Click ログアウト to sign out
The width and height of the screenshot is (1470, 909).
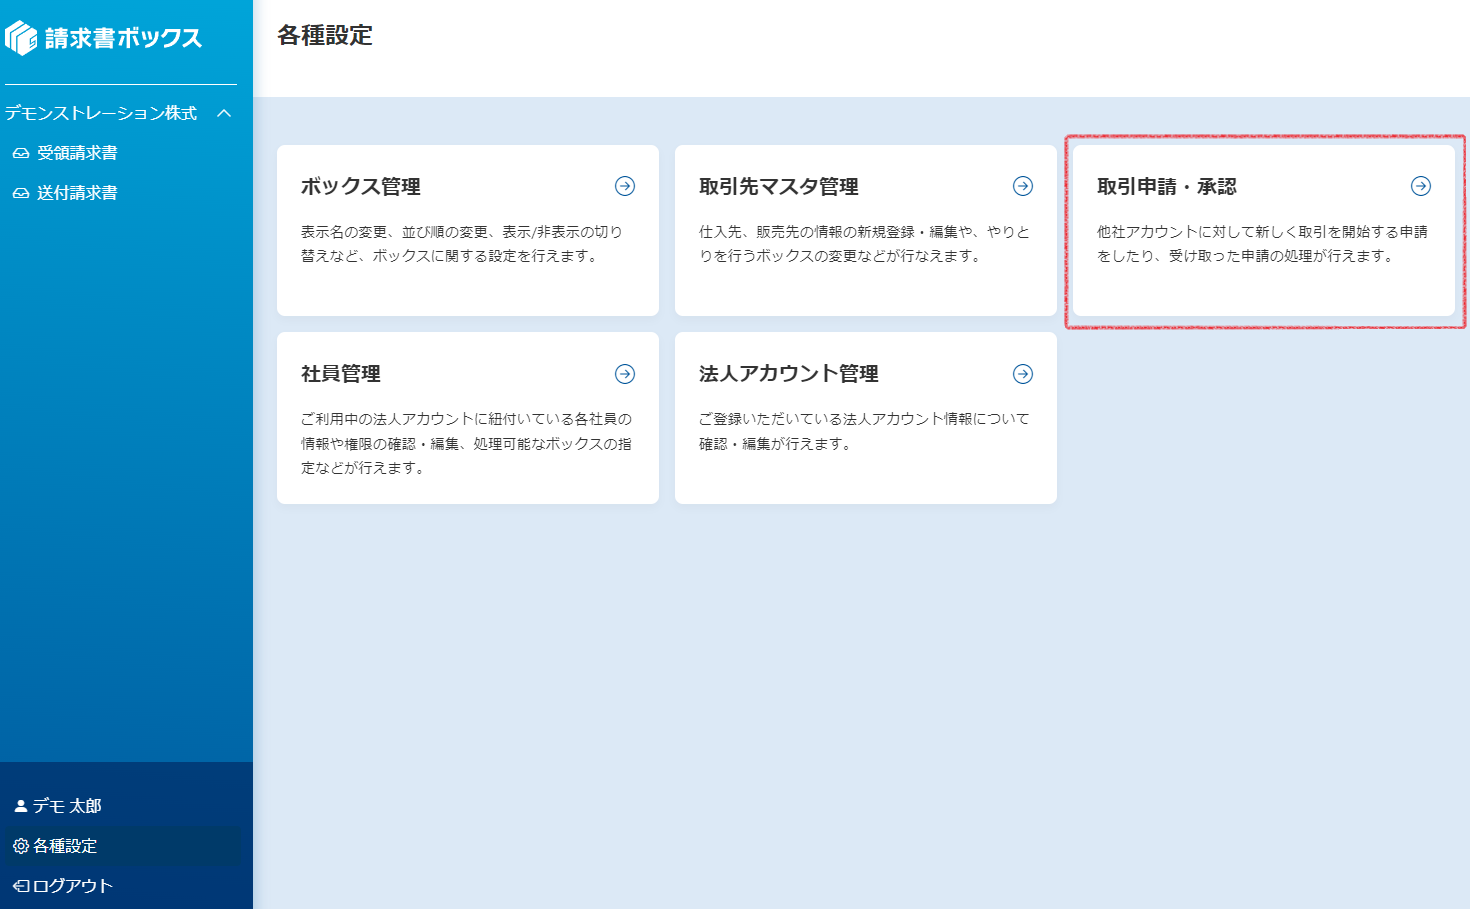tap(73, 886)
